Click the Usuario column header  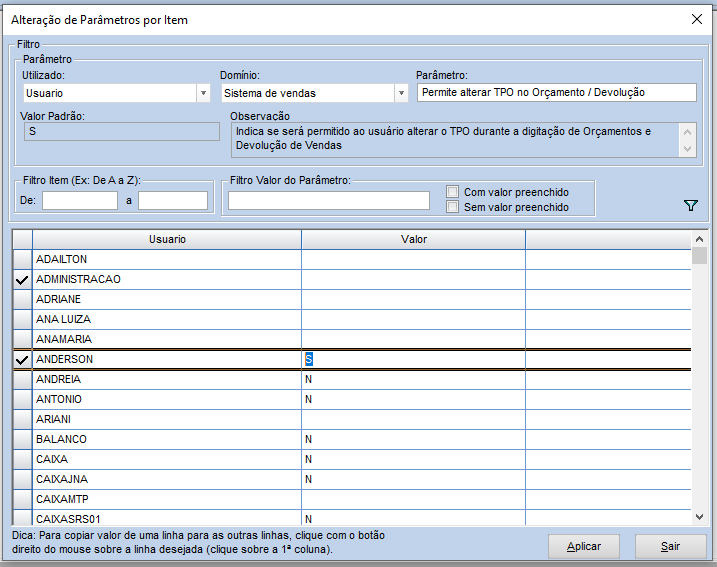point(167,240)
